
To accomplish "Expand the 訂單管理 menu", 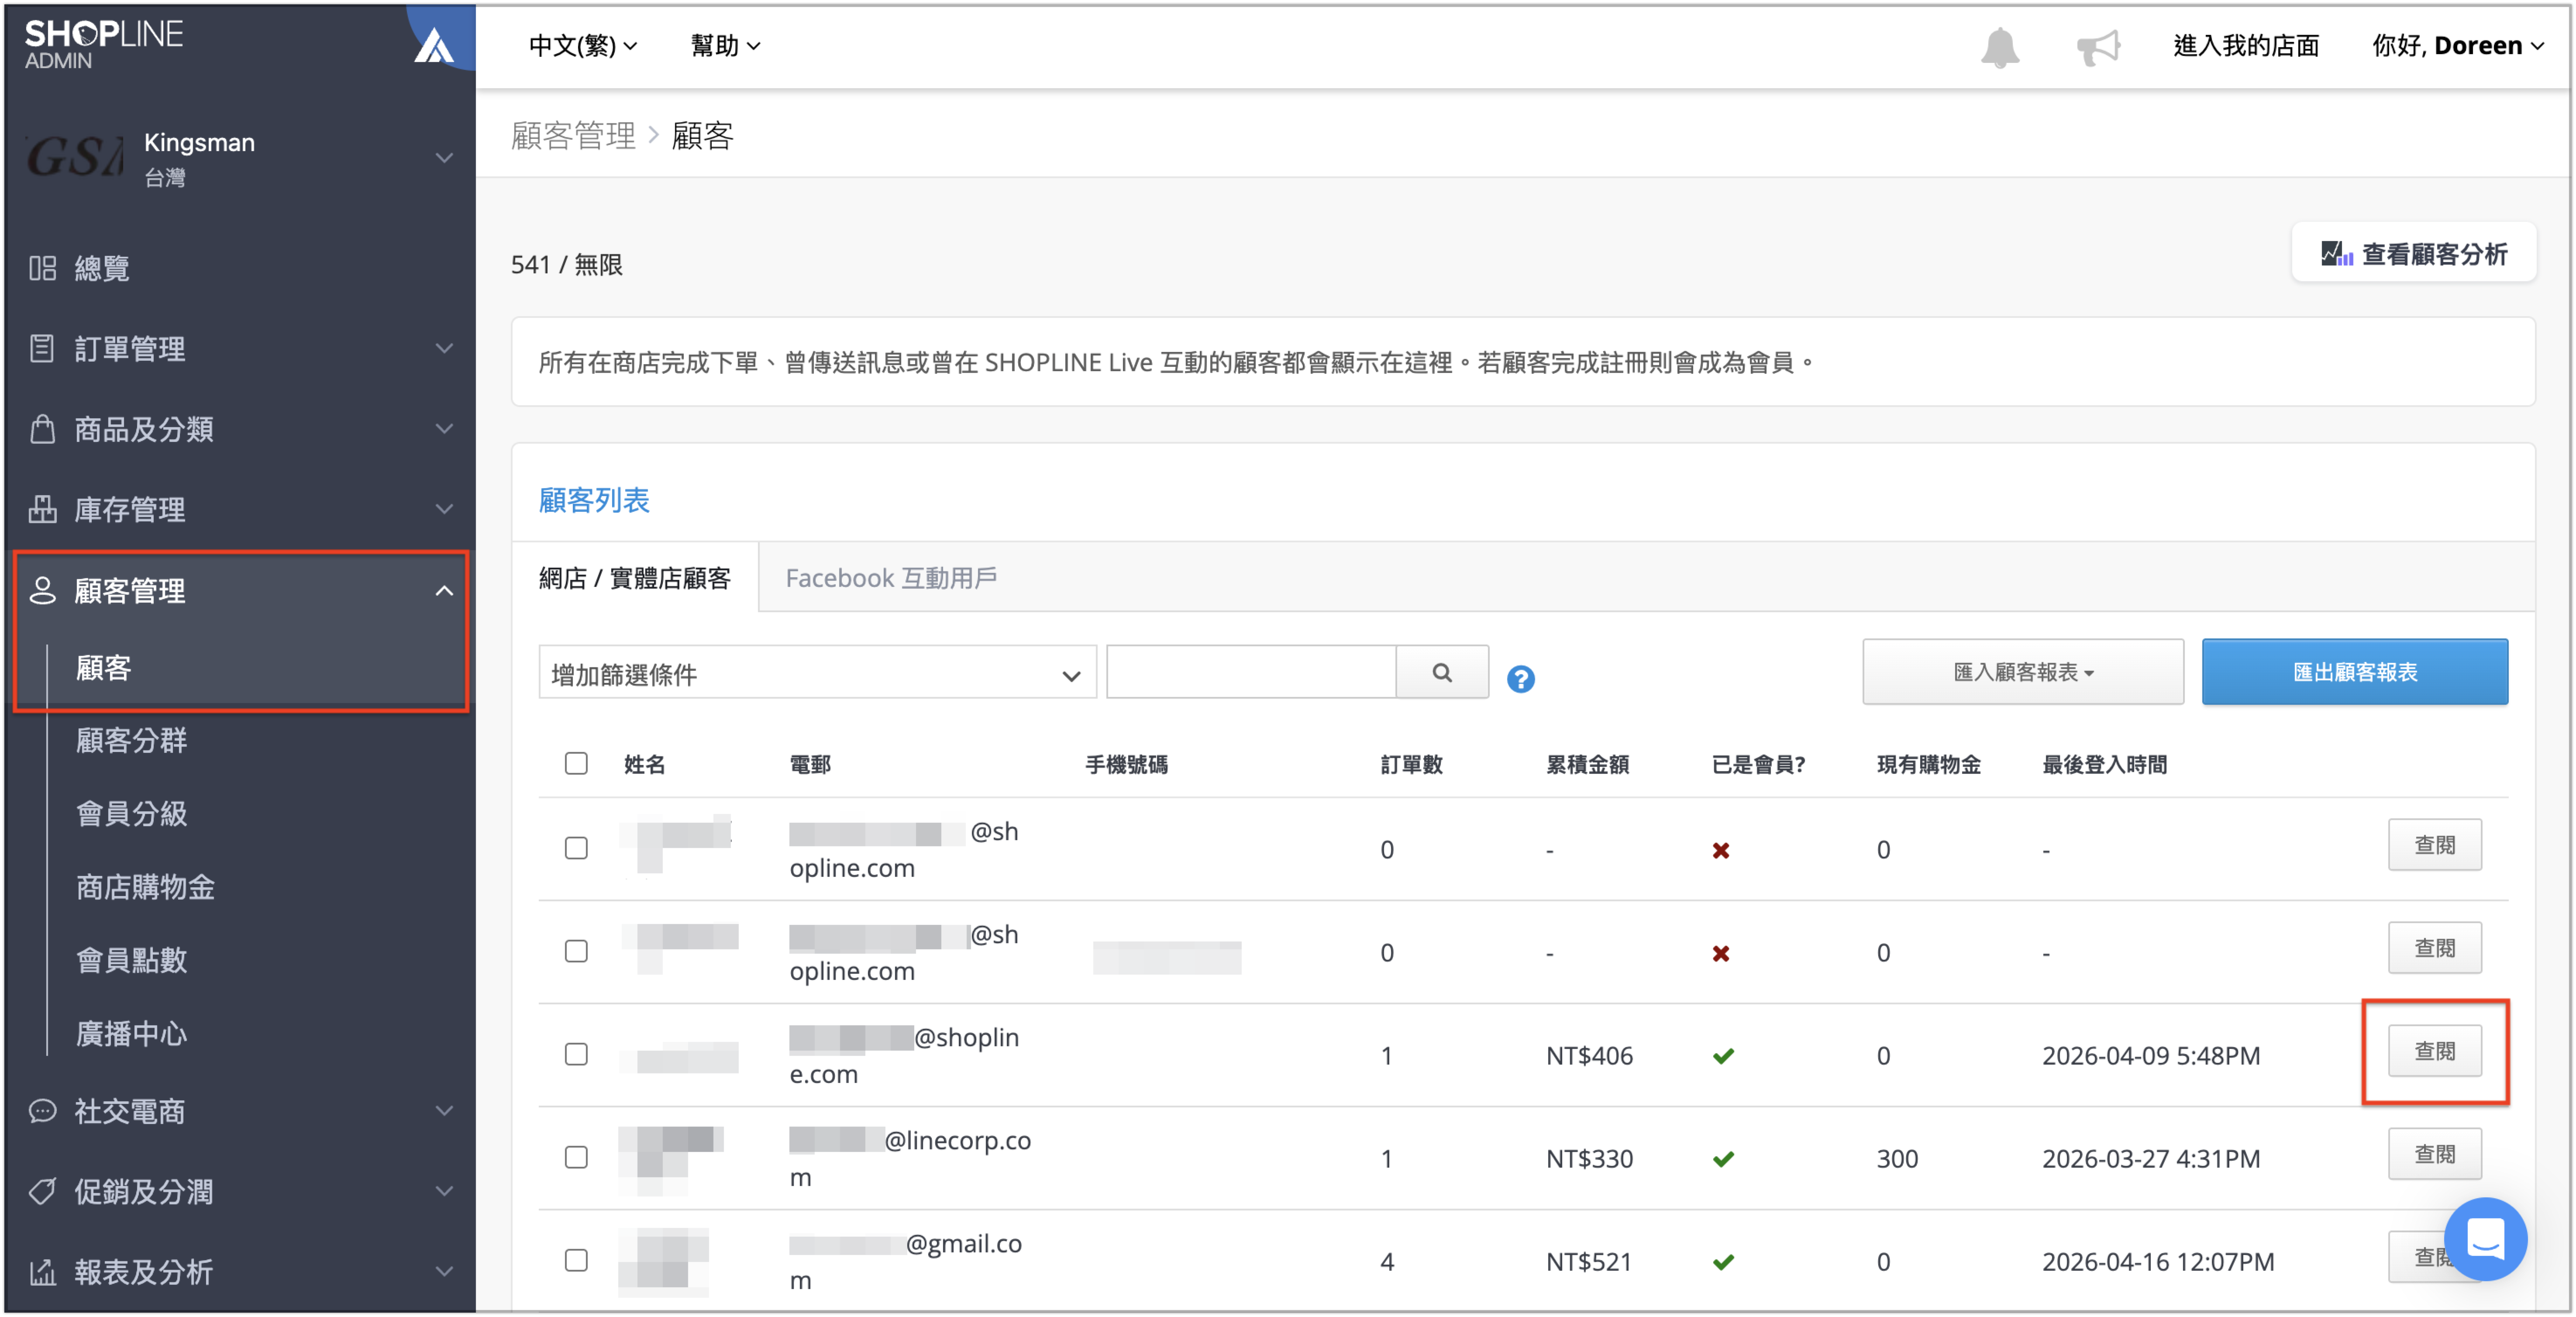I will coord(444,348).
